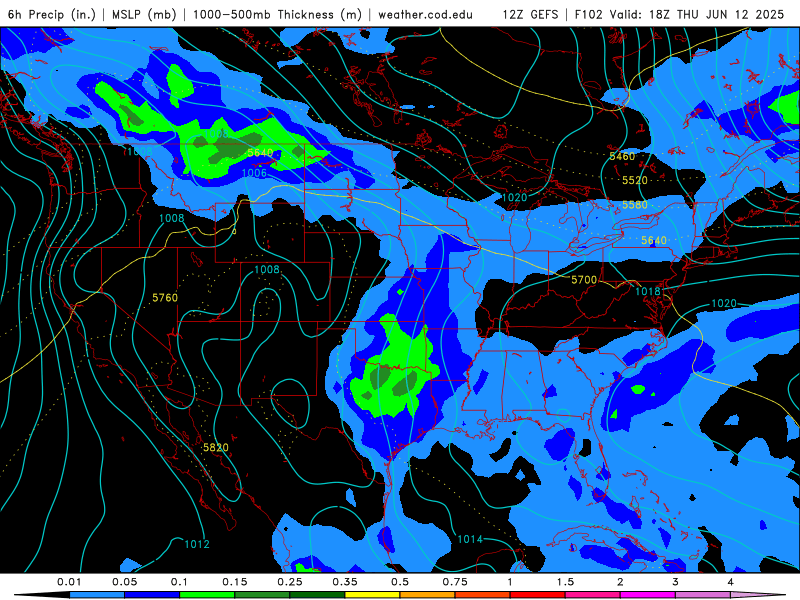The image size is (800, 600).
Task: Click the 1.5 legend value
Action: (x=565, y=582)
